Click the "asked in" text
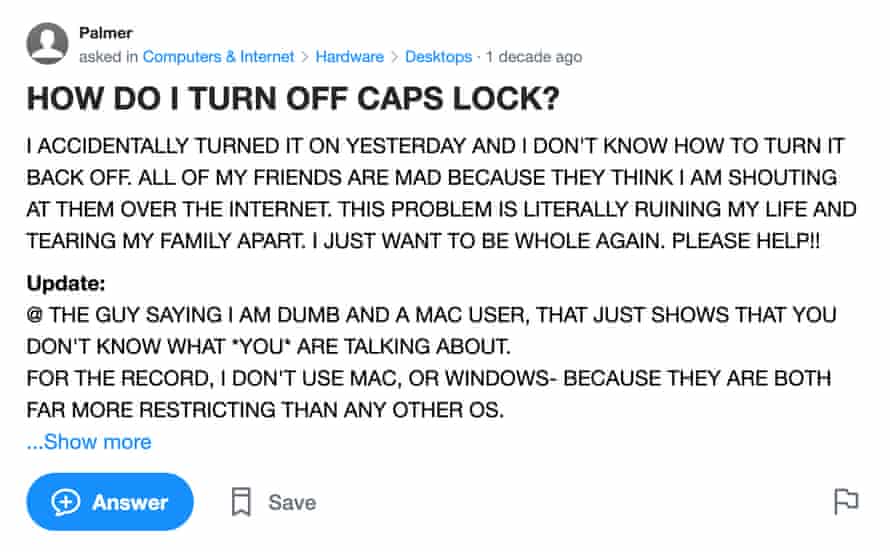The width and height of the screenshot is (890, 552). [x=108, y=57]
